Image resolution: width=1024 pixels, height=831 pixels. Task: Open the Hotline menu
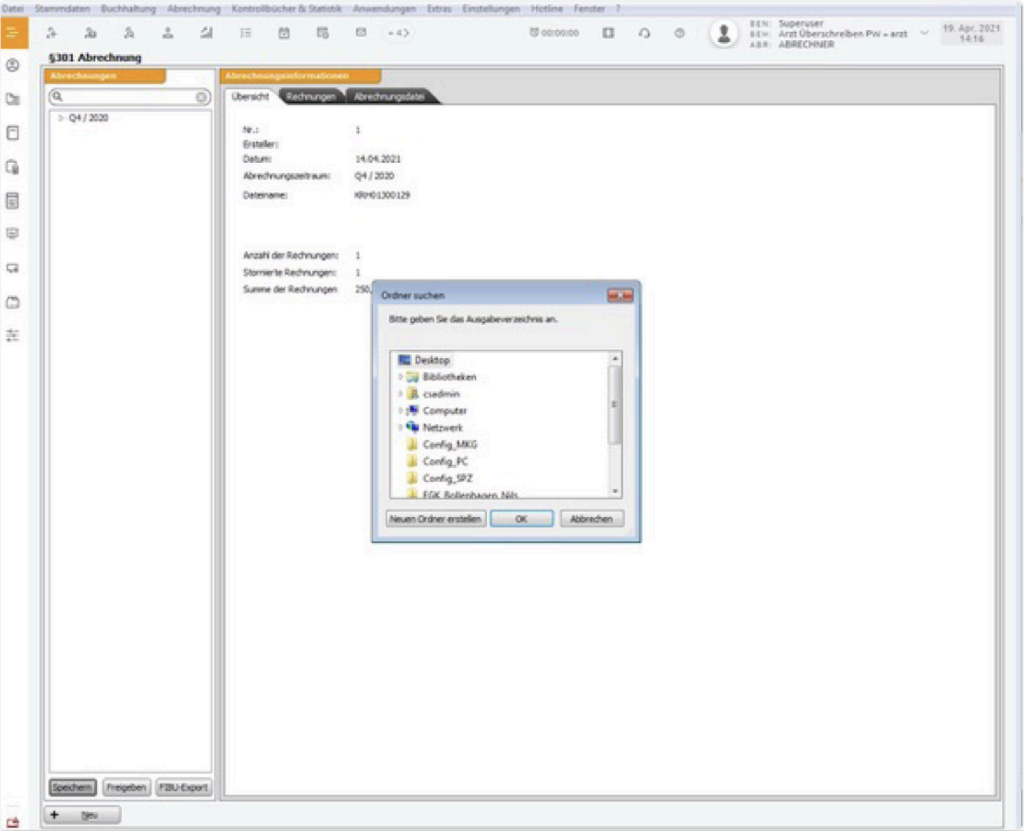click(547, 8)
